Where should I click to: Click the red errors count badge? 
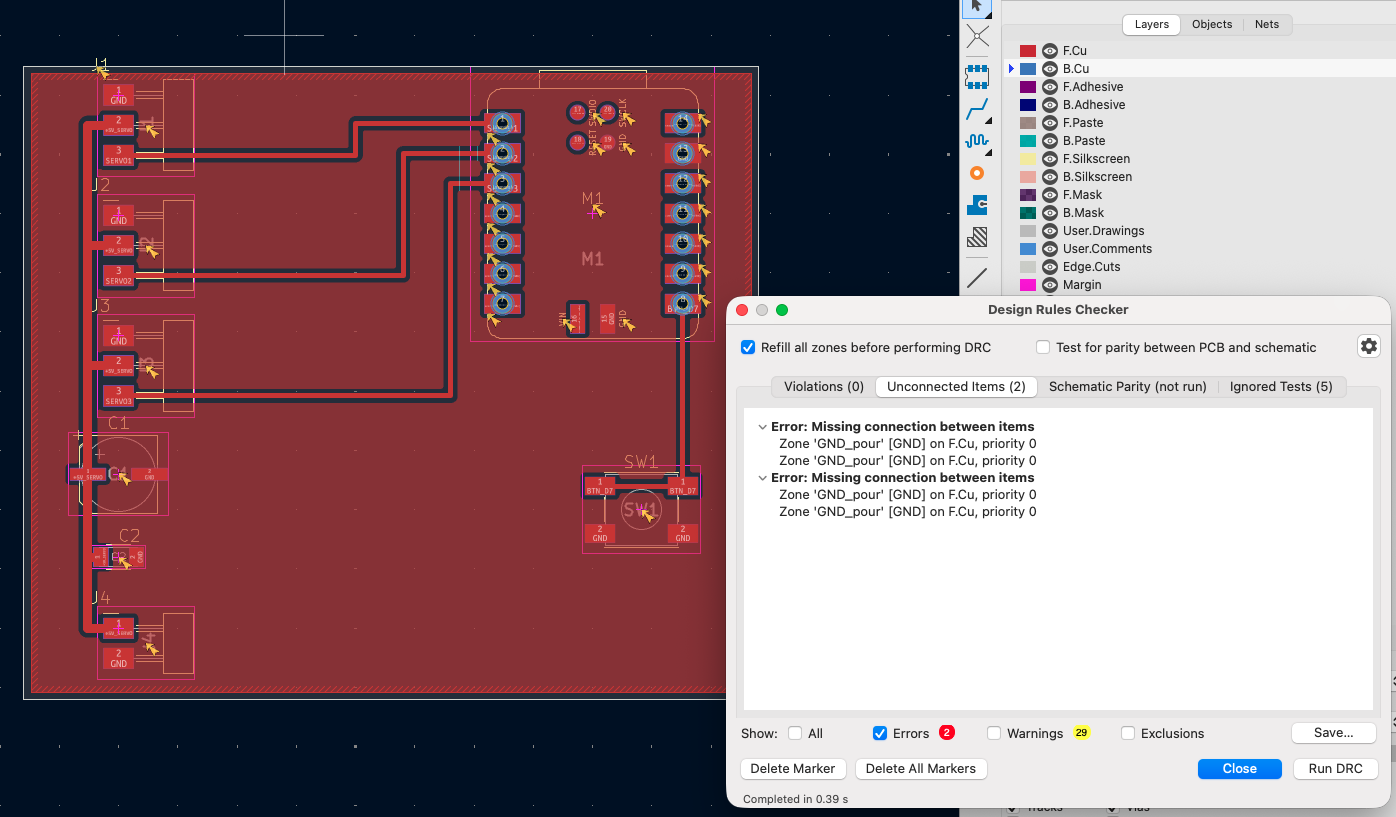946,733
